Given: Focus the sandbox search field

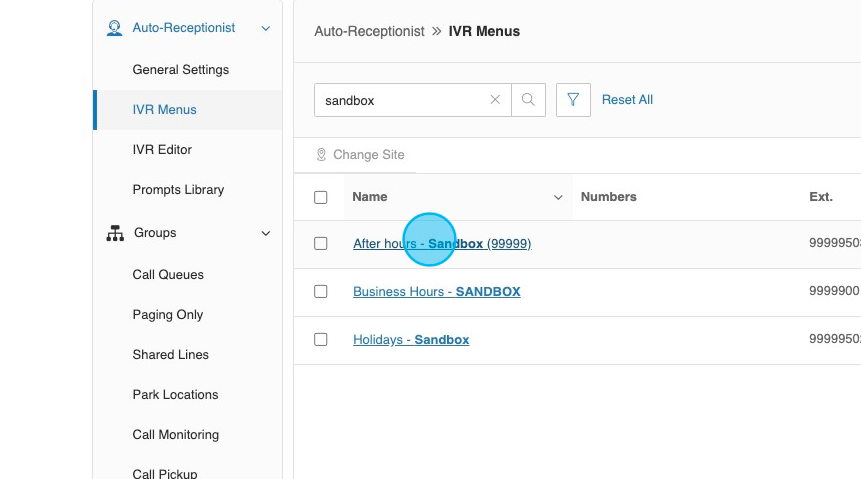Looking at the screenshot, I should point(400,100).
